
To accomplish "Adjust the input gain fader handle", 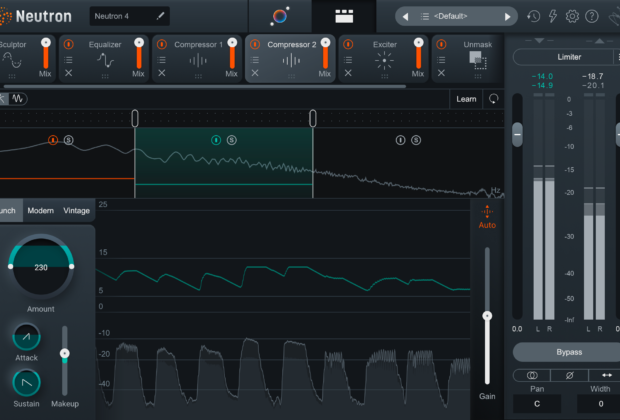I will pyautogui.click(x=517, y=134).
